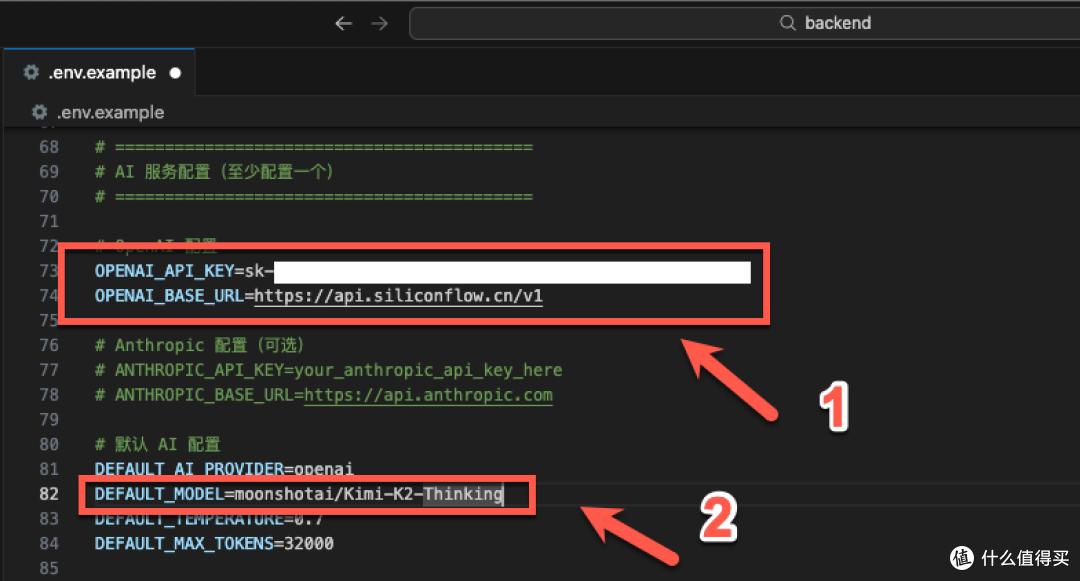Click the ANTHROPIC_API_KEY commented line
Screen dimensions: 1080x581
(x=329, y=370)
